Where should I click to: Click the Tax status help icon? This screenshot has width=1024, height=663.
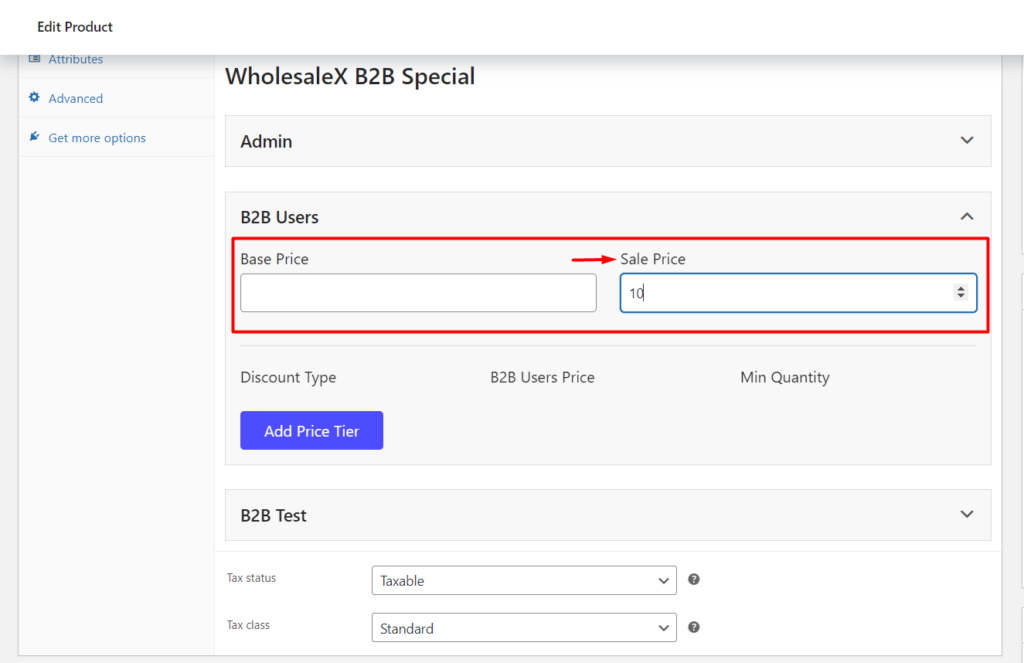[x=694, y=579]
